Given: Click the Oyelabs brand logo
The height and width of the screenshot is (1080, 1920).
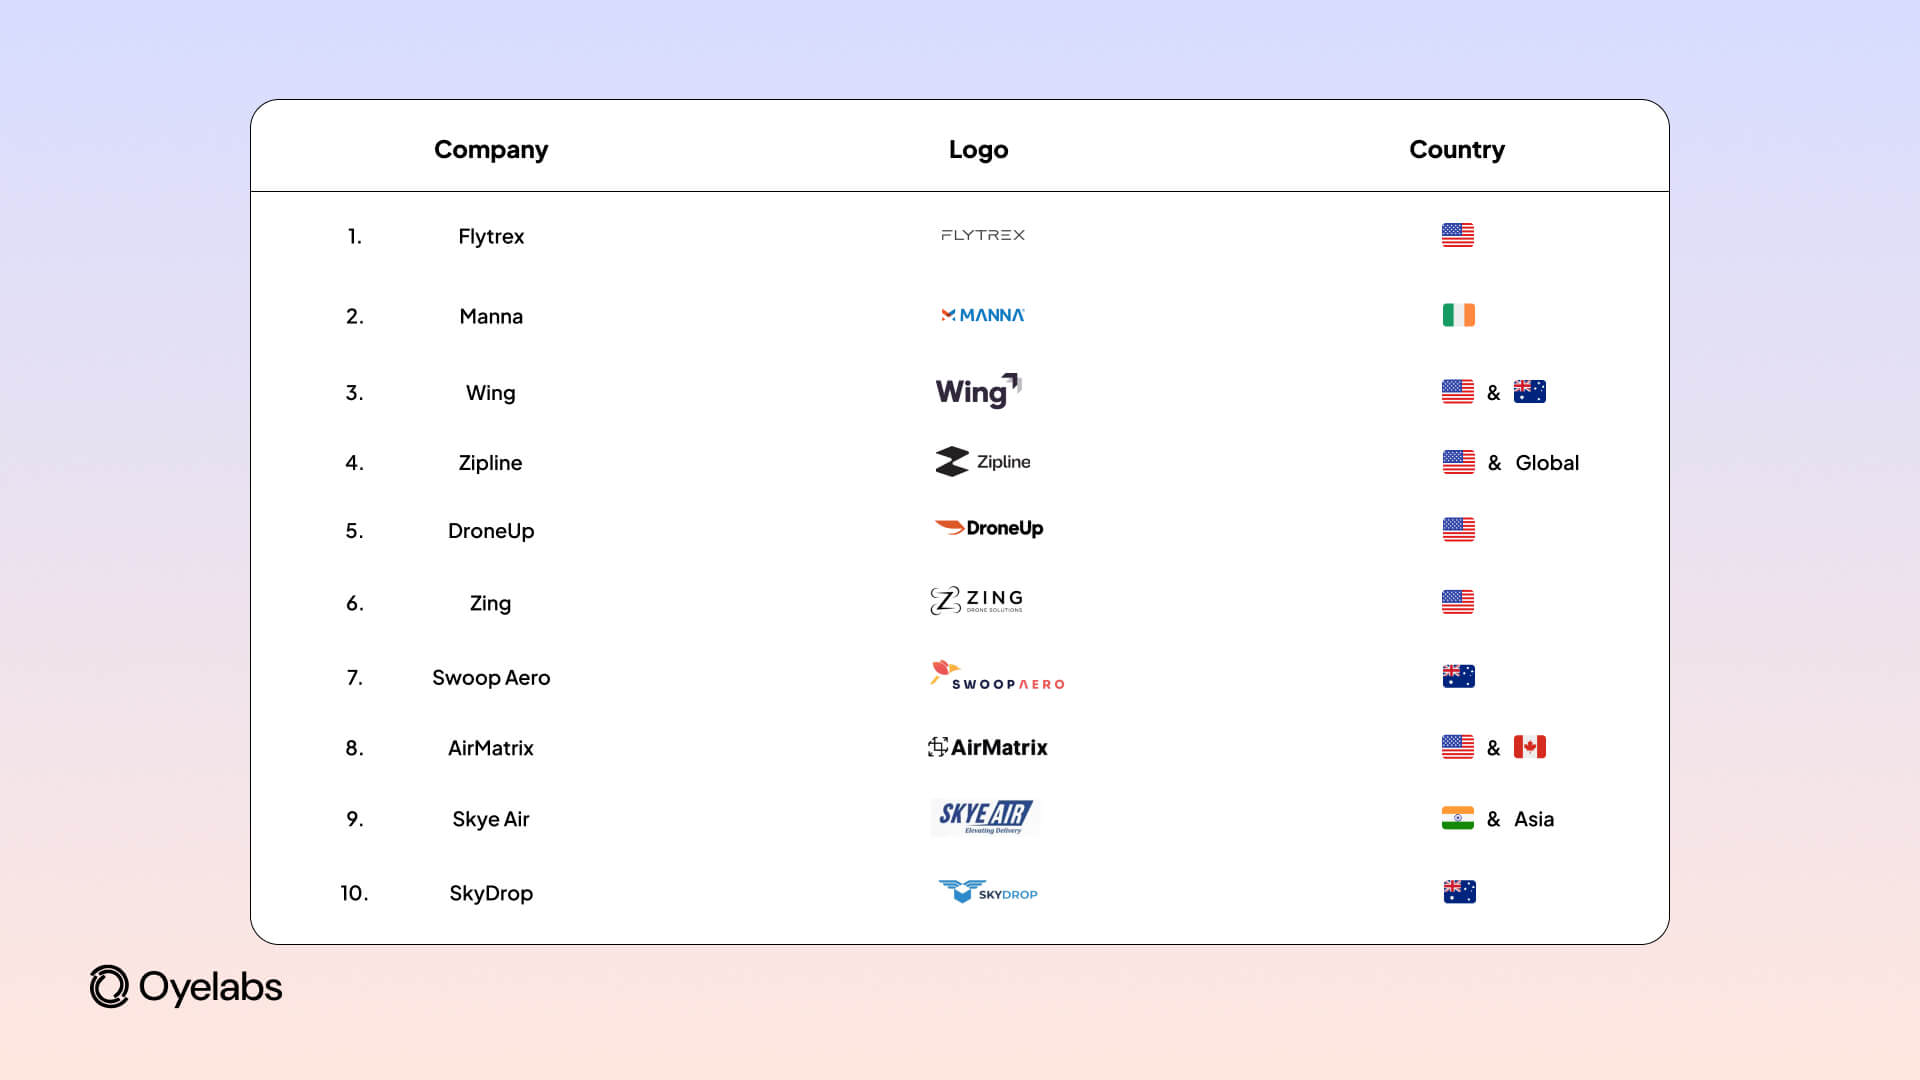Looking at the screenshot, I should coord(186,987).
